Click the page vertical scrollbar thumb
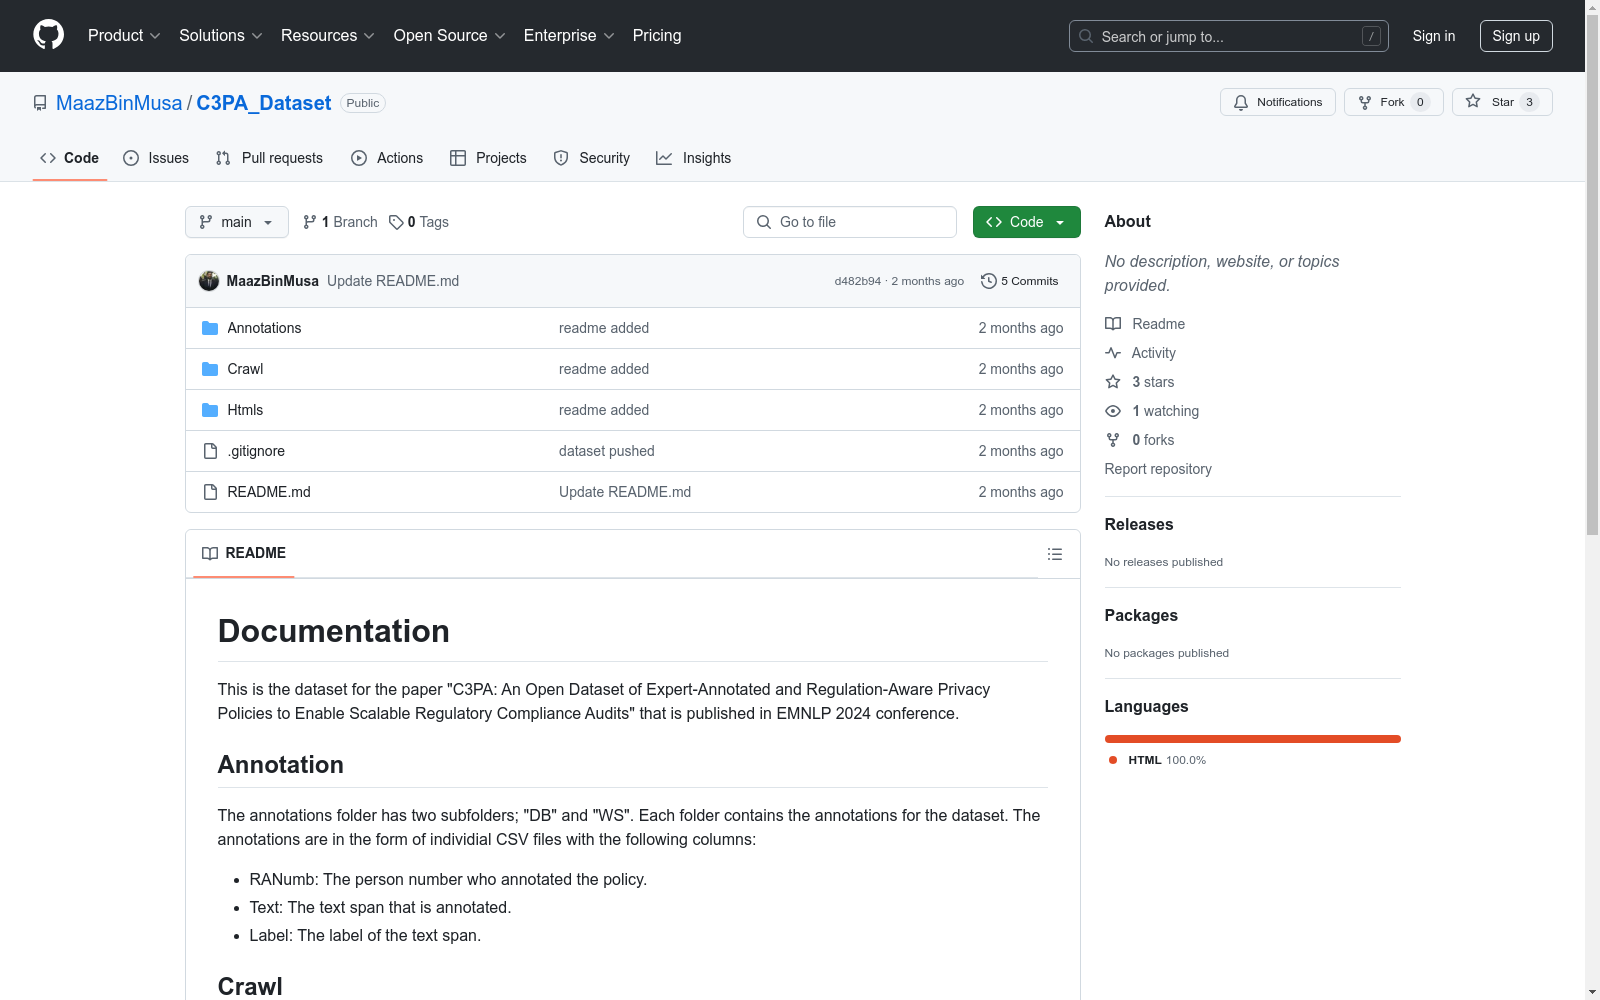Screen dimensions: 1600x1000 coord(1592,275)
